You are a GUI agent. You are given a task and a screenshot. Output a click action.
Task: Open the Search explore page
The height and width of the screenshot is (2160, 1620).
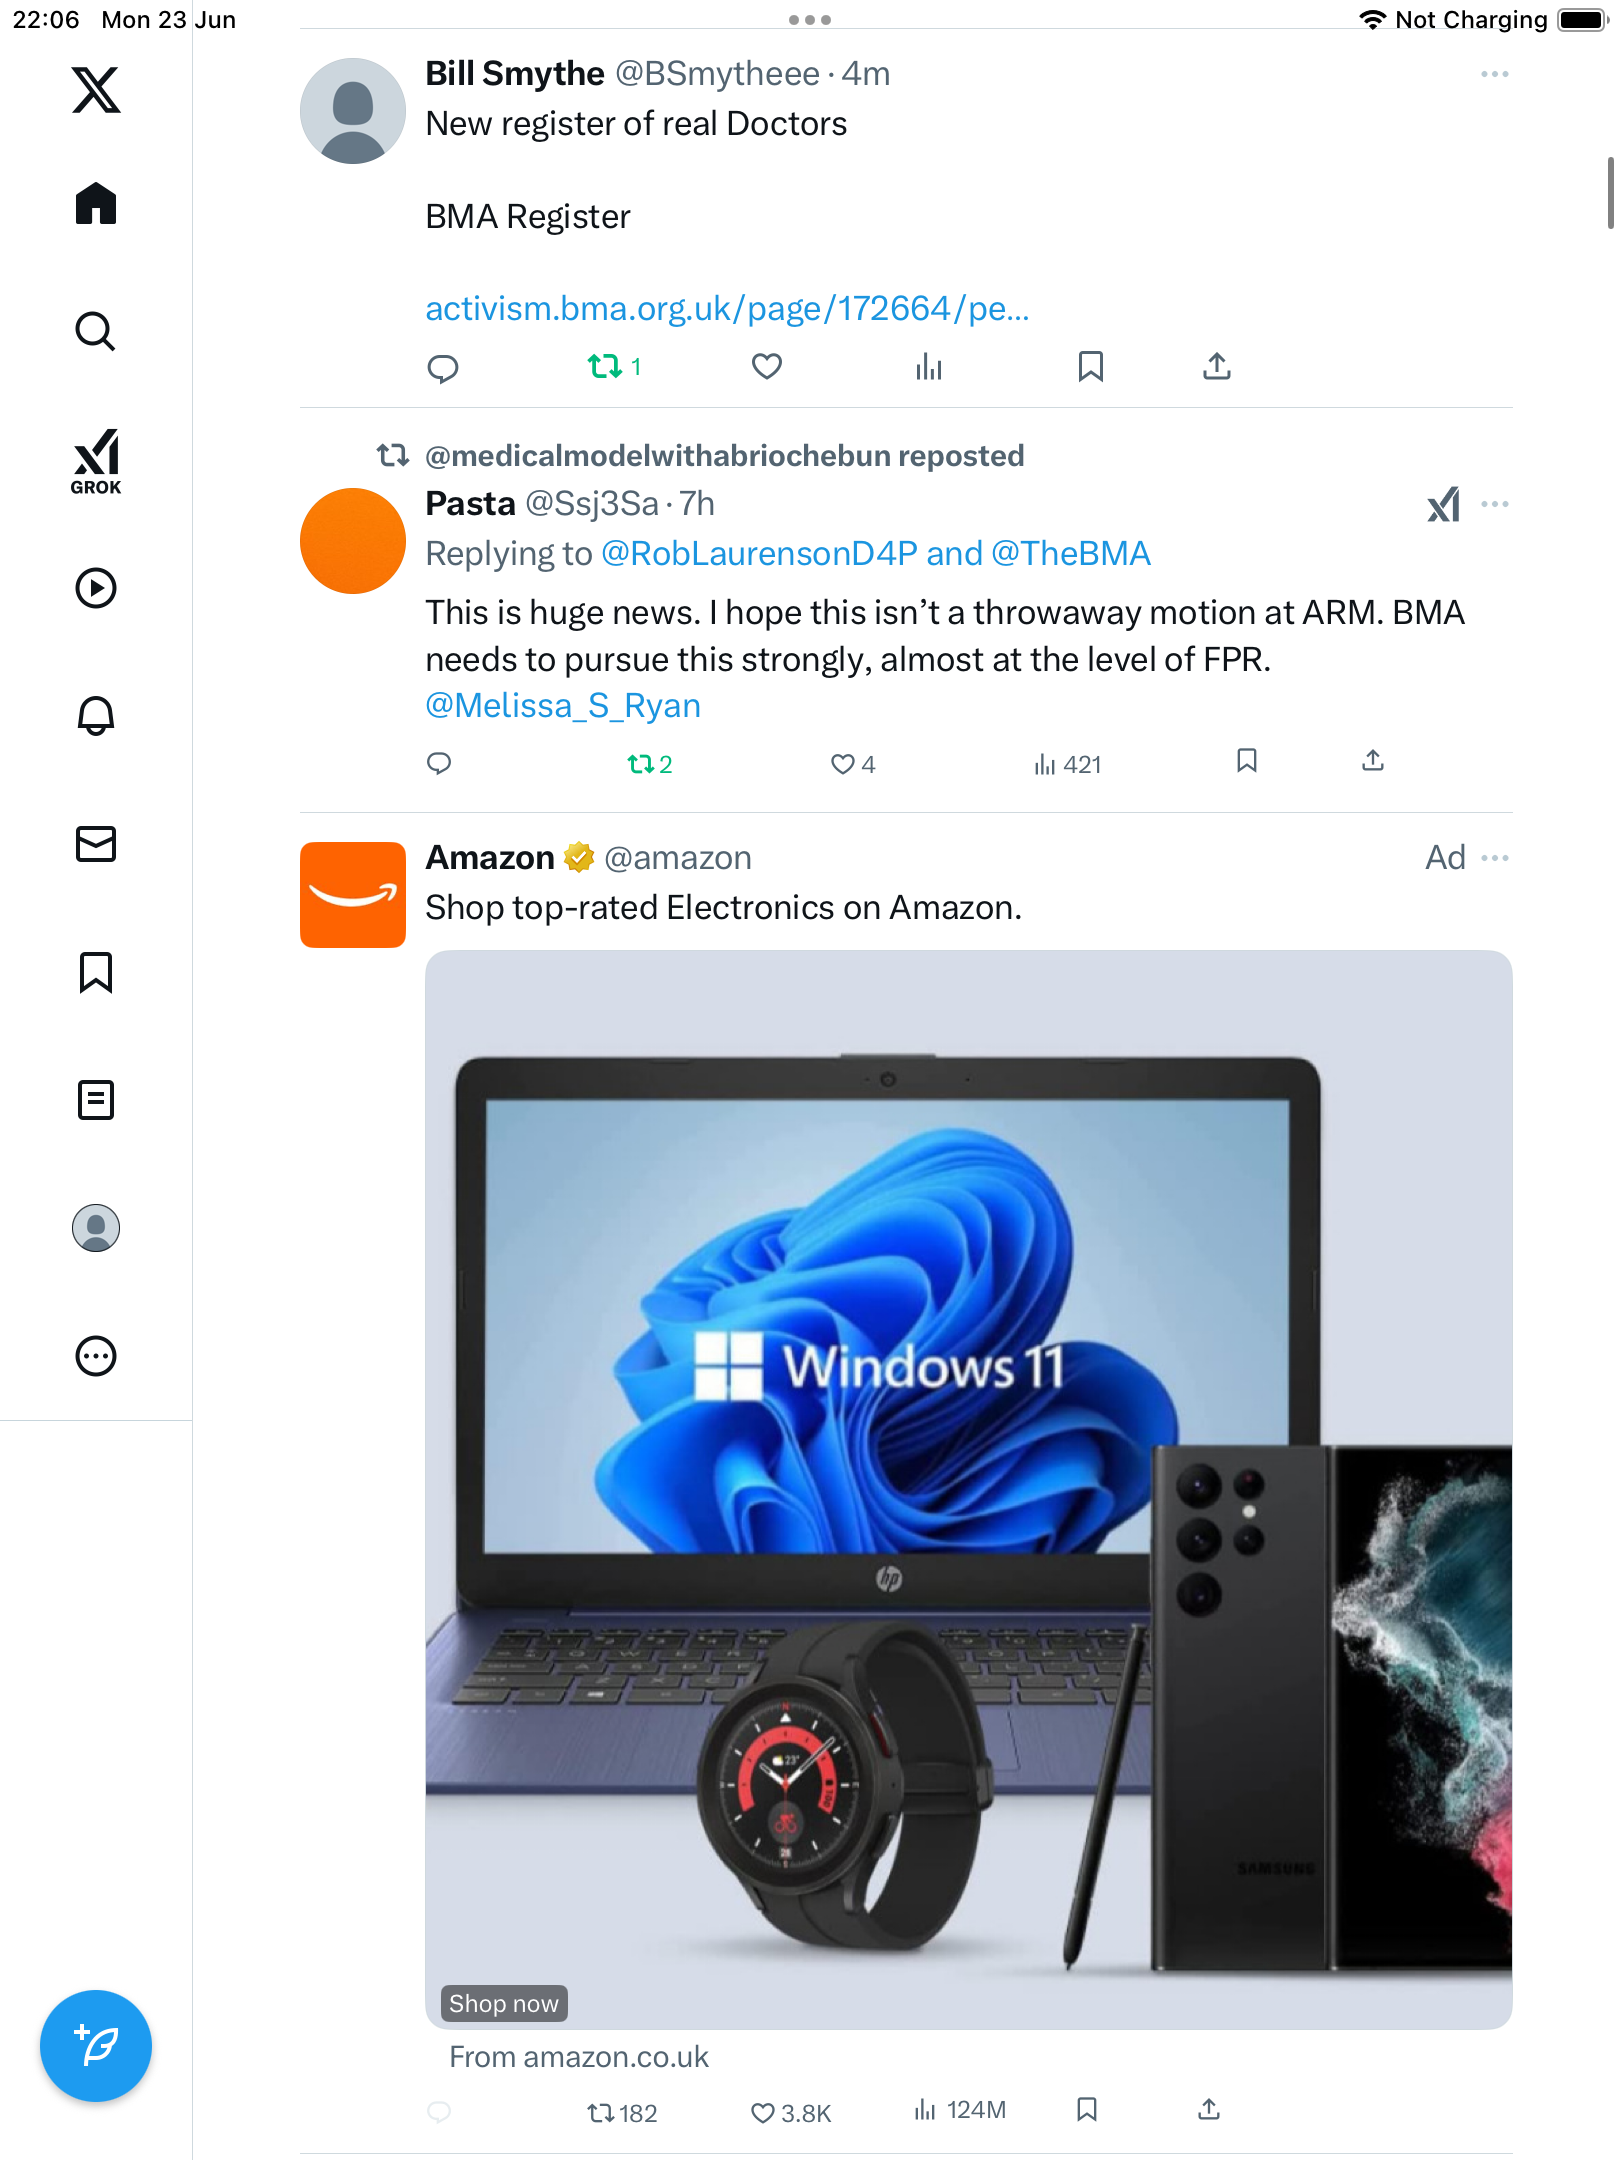pos(96,331)
